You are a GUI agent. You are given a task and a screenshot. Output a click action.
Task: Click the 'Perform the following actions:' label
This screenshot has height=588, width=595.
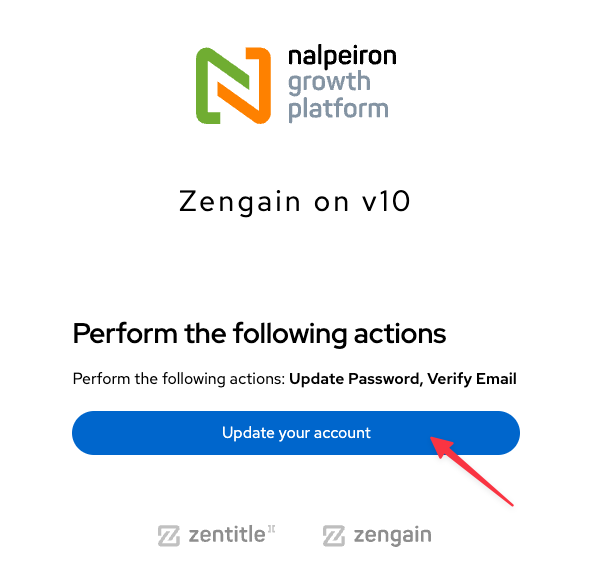[x=179, y=379]
